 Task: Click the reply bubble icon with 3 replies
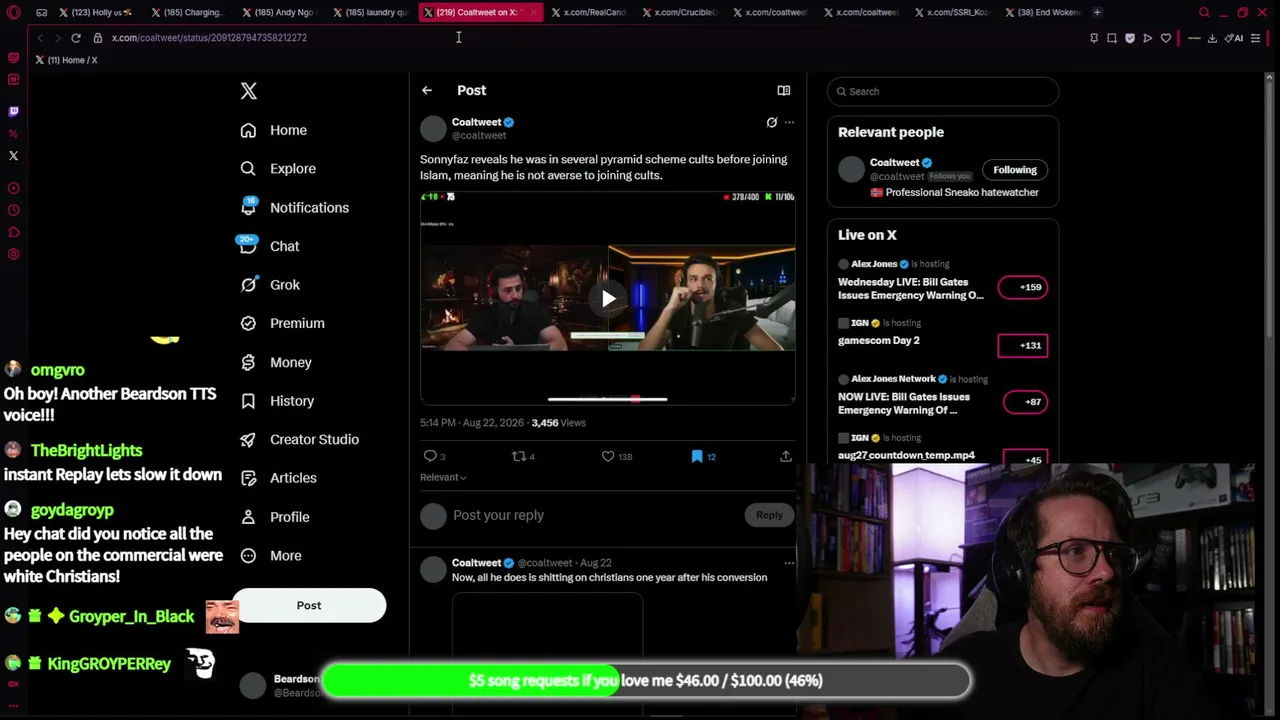pos(430,456)
